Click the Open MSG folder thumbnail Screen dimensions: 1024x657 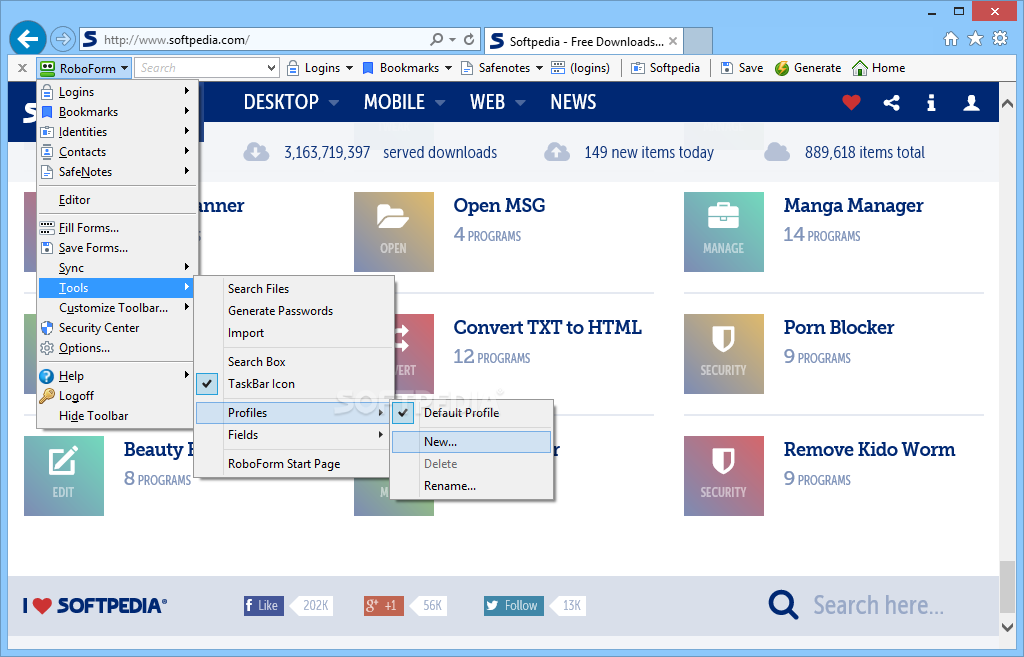click(394, 232)
